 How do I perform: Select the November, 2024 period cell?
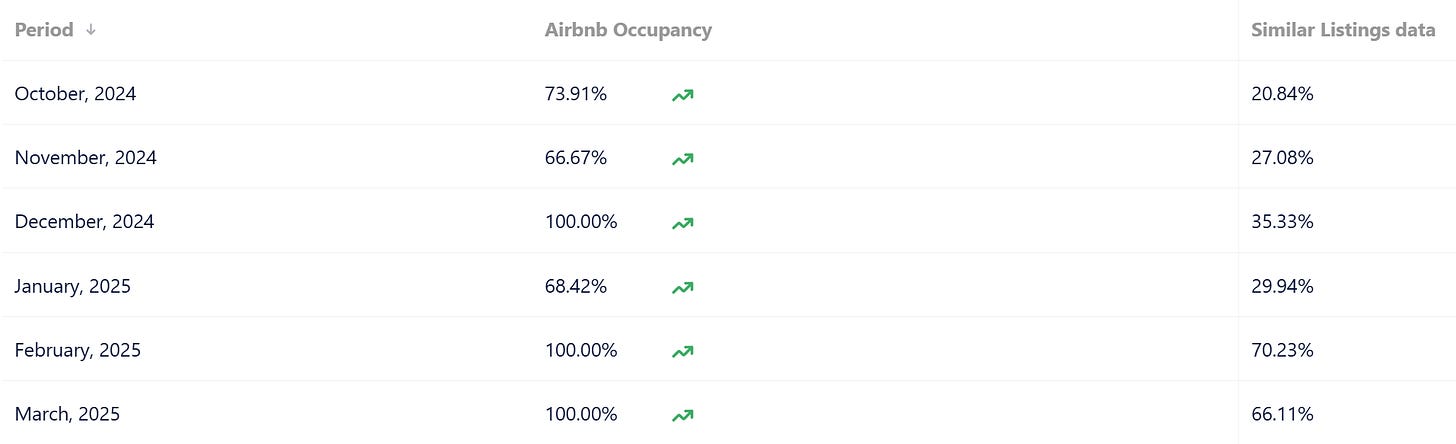(86, 158)
